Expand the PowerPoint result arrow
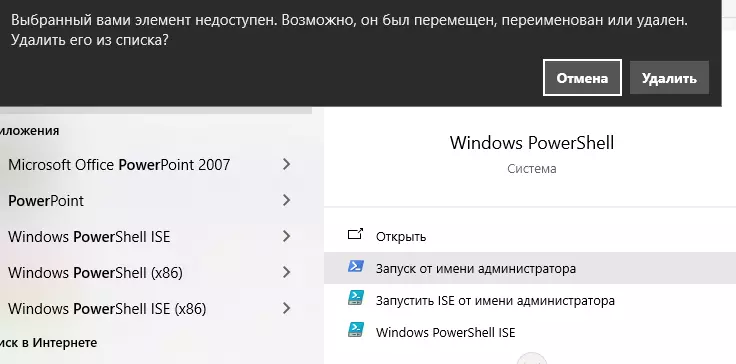This screenshot has width=736, height=364. click(x=286, y=201)
